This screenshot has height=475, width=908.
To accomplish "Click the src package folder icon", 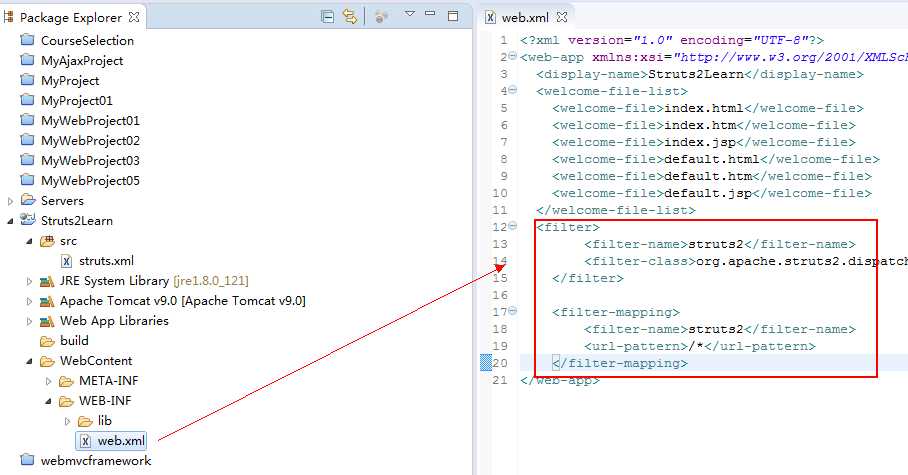I will (47, 241).
